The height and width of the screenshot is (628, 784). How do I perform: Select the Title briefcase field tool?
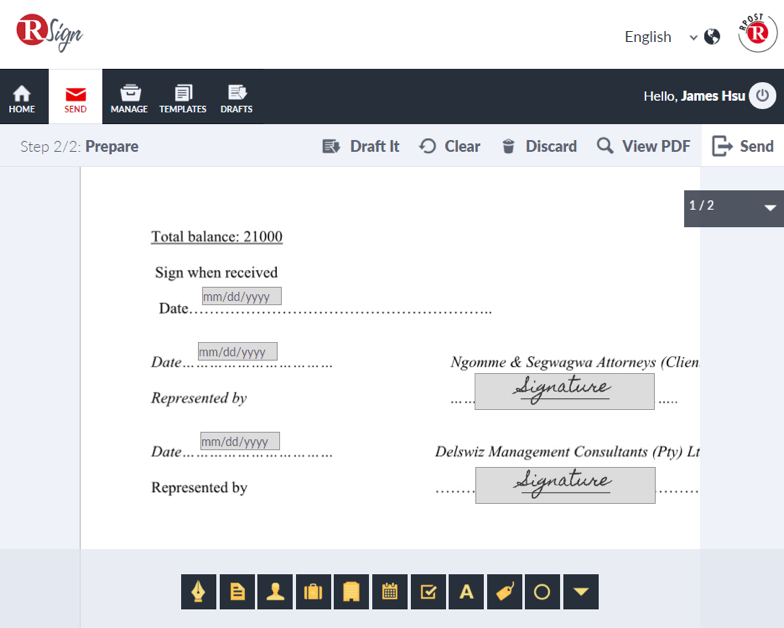click(313, 592)
